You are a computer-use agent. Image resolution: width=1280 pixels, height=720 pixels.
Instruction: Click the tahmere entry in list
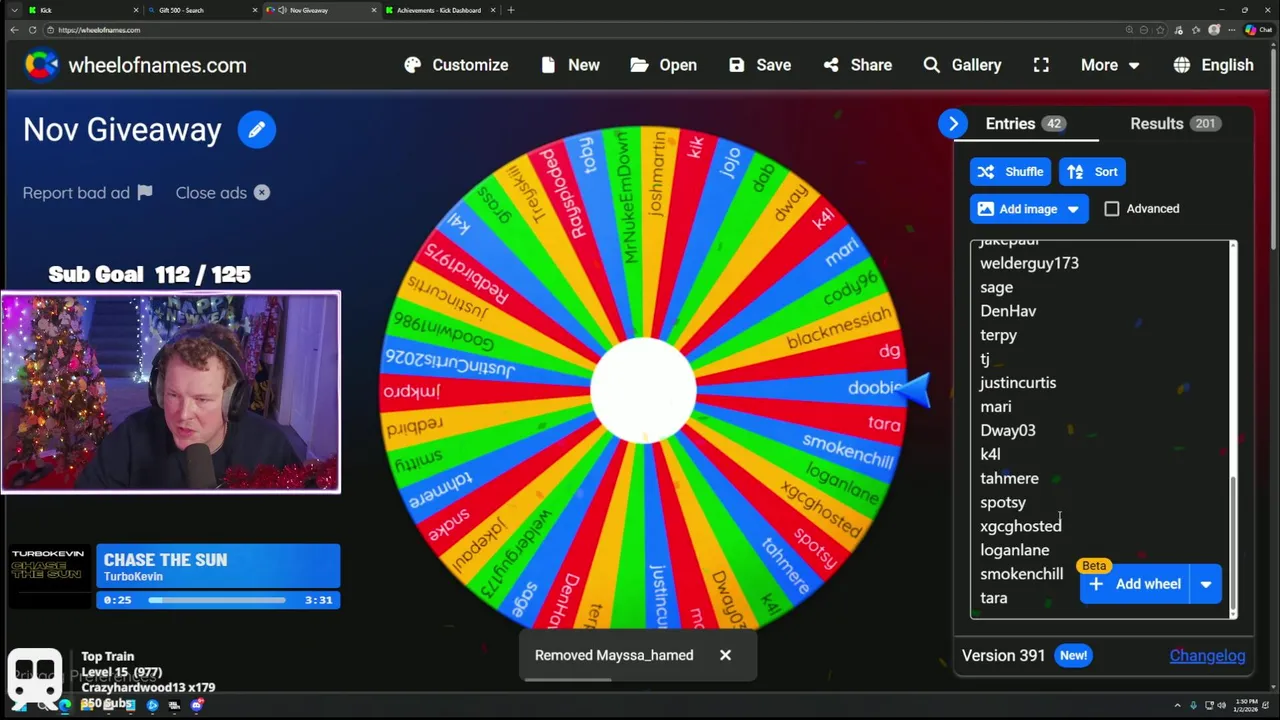1009,478
